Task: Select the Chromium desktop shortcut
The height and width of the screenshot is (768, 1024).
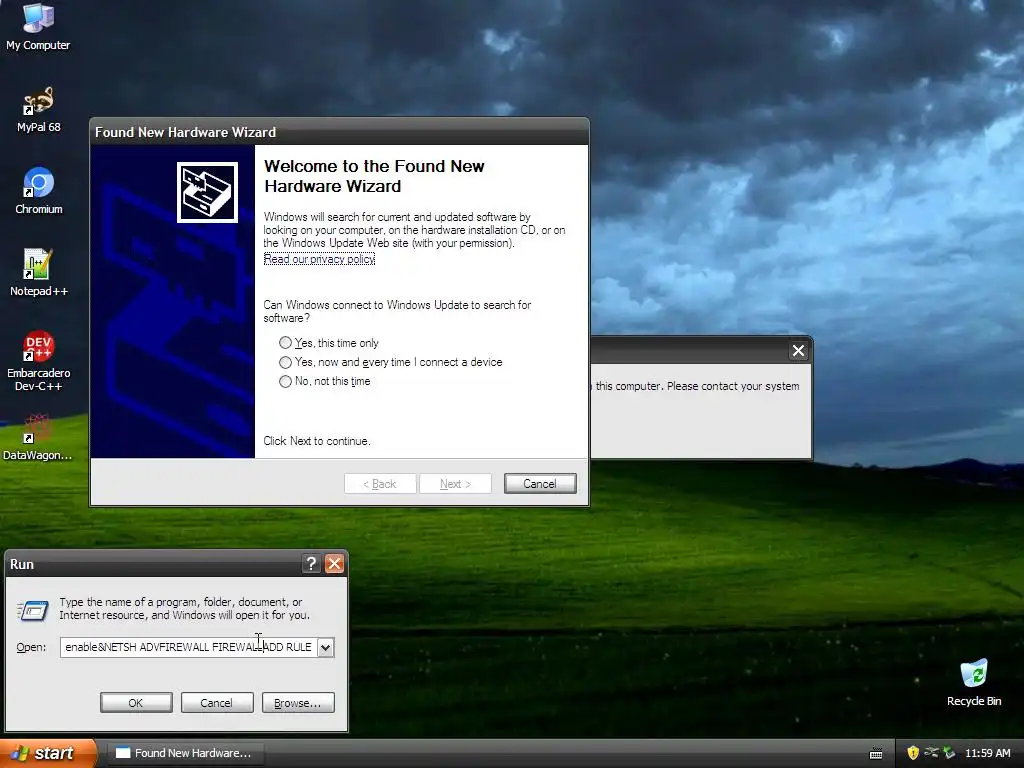Action: coord(39,191)
